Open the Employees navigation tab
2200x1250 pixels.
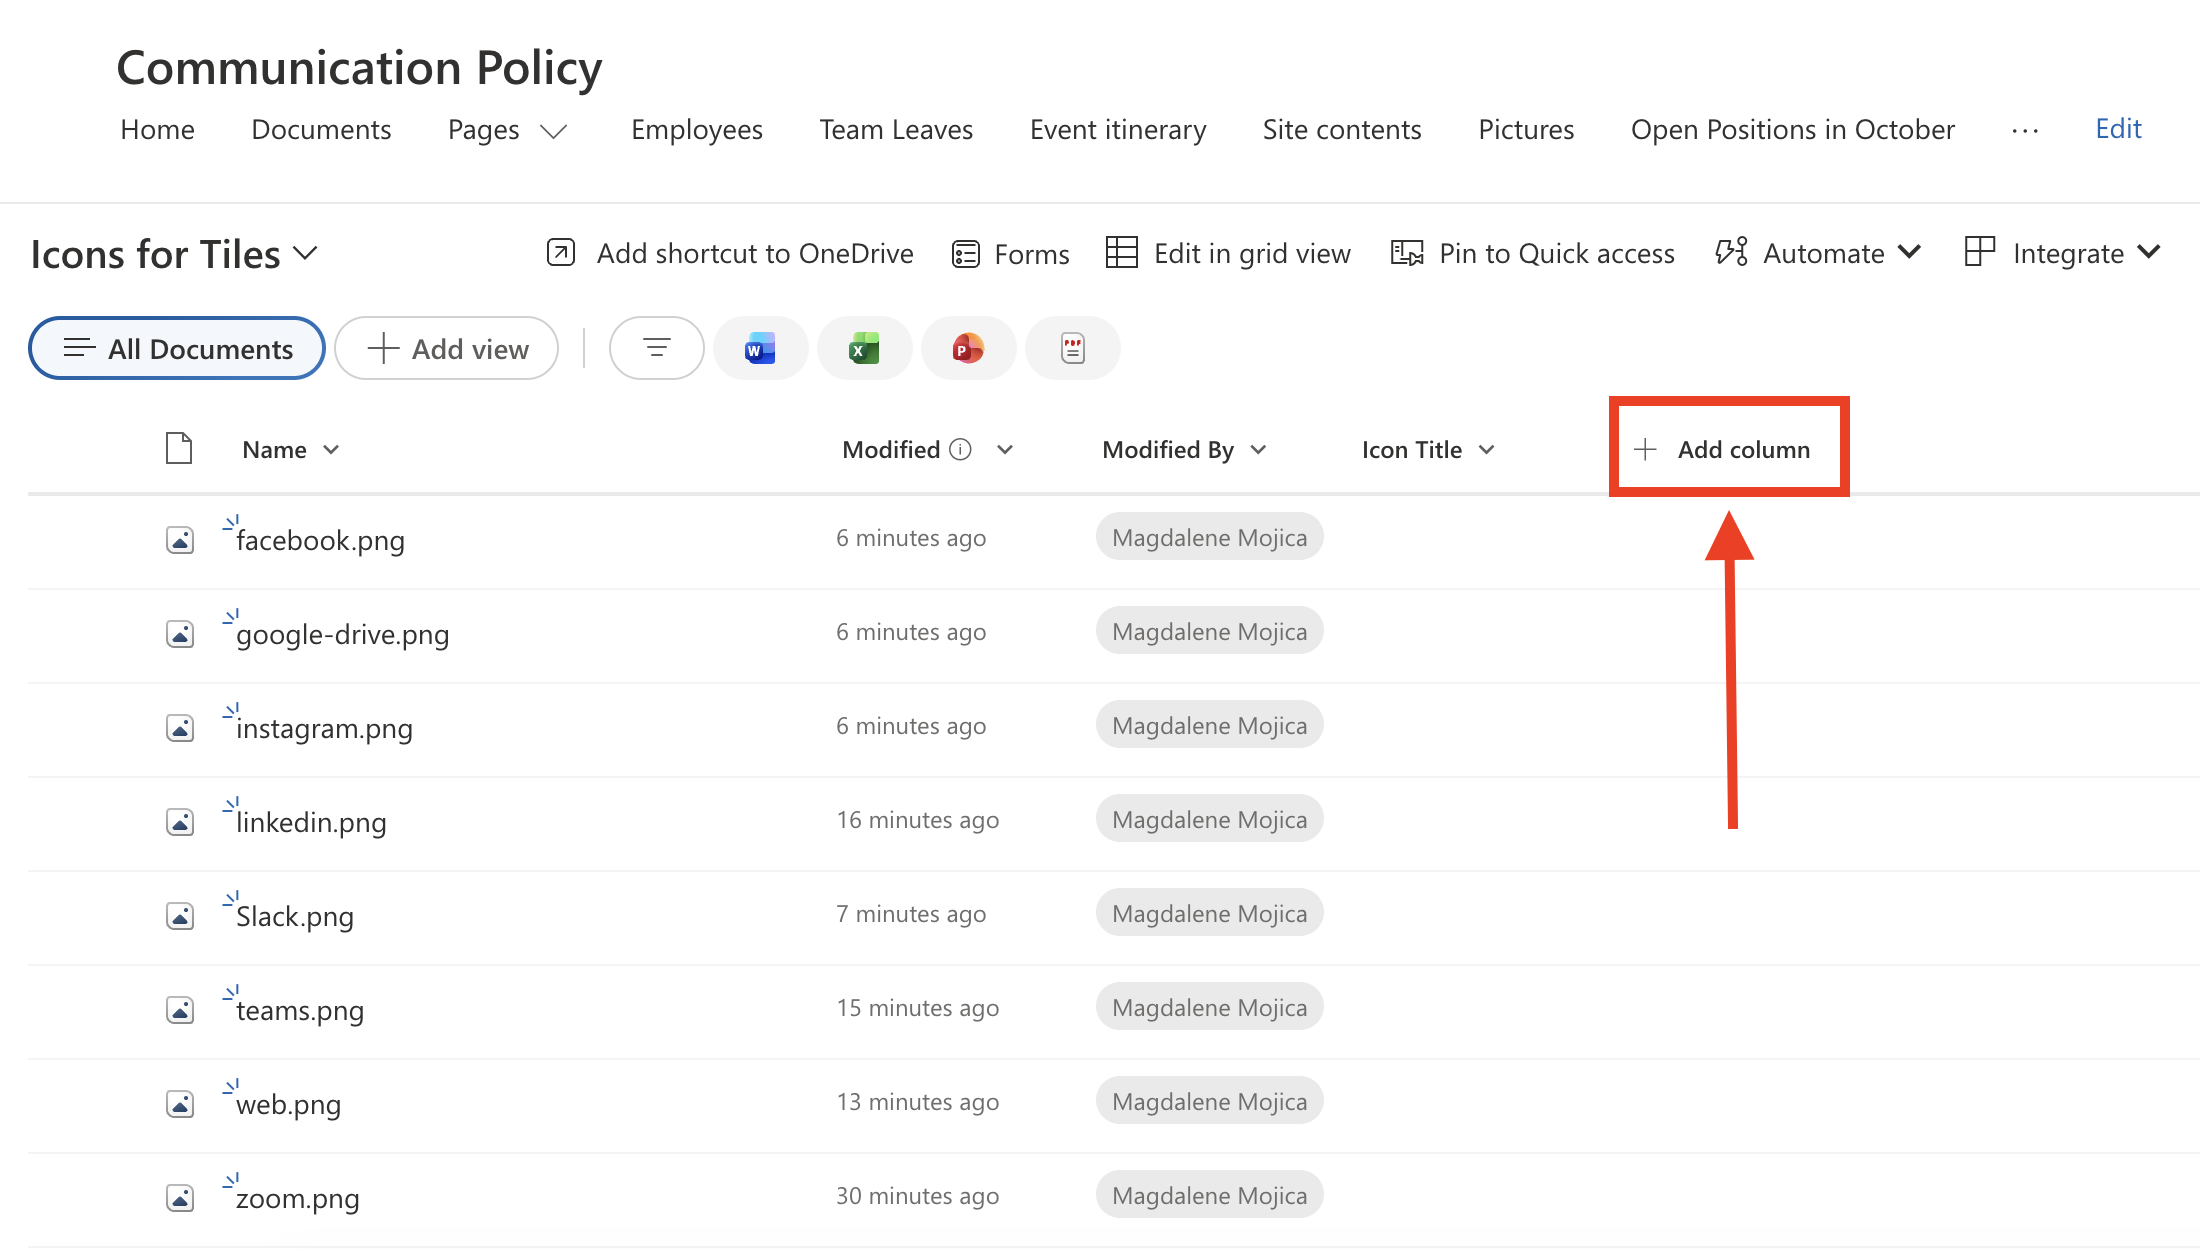[696, 130]
